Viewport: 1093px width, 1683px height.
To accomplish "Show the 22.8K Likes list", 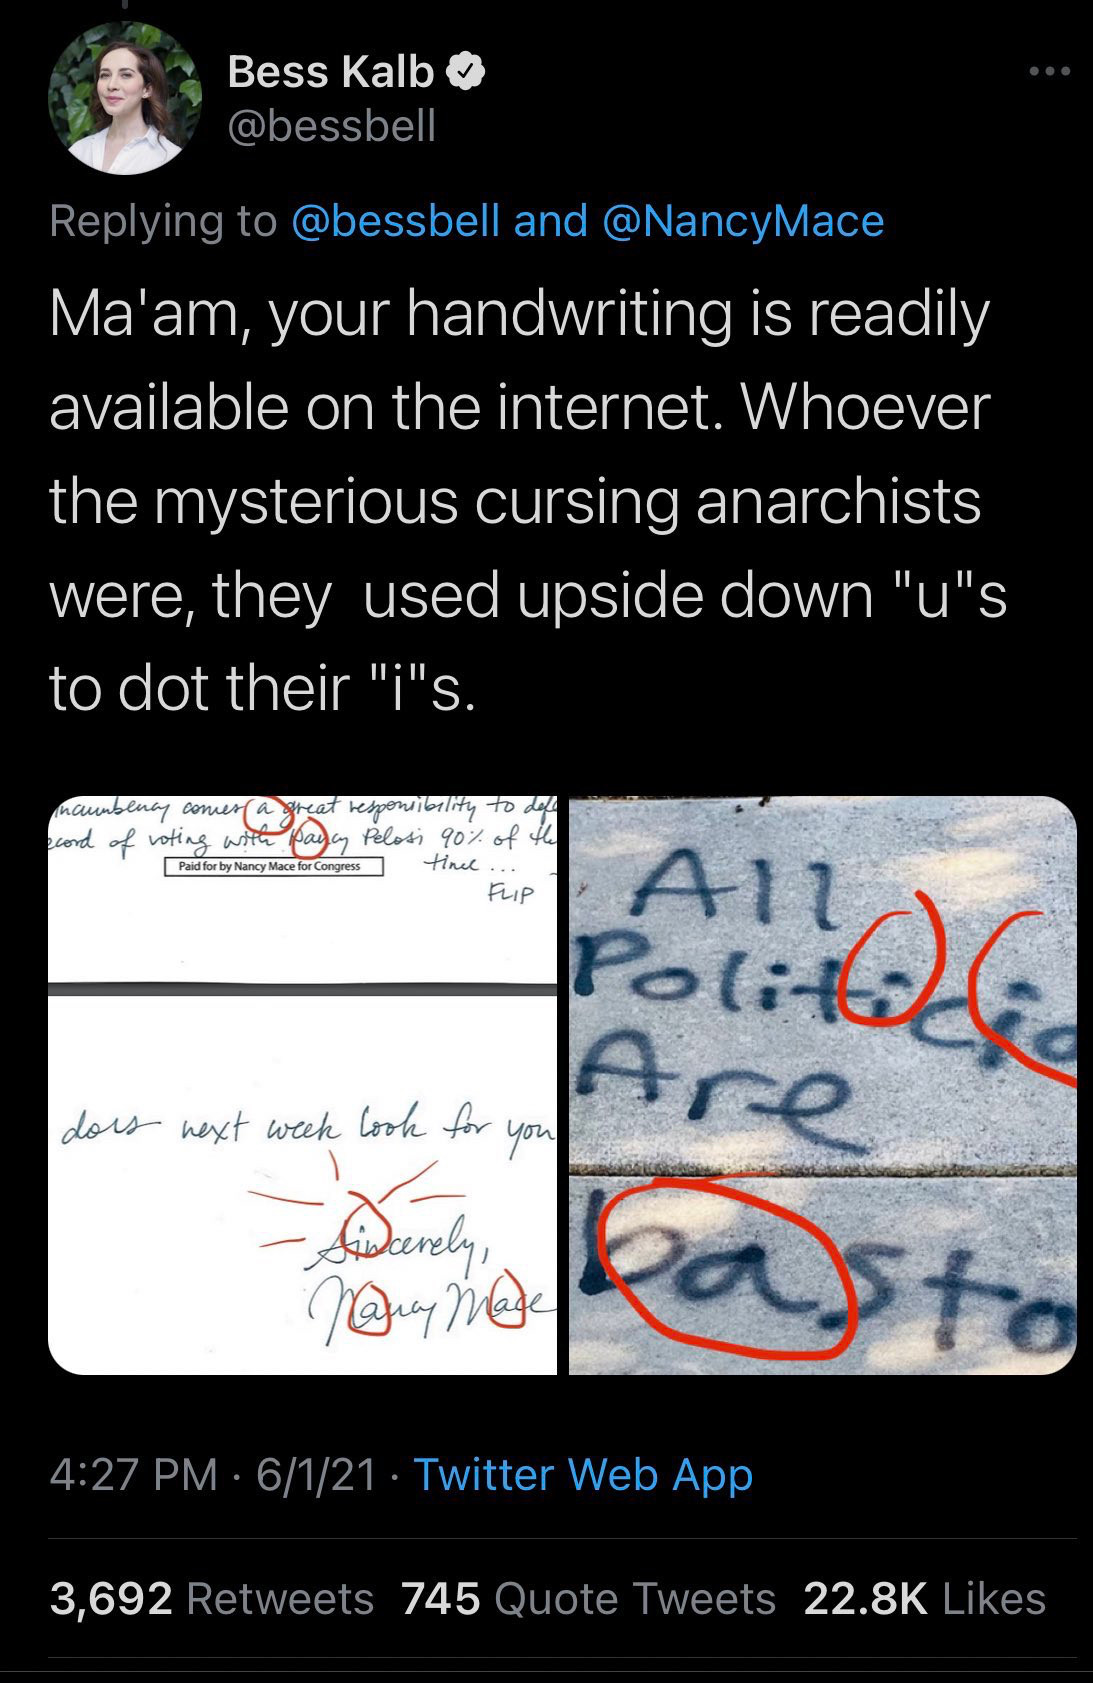I will [925, 1598].
